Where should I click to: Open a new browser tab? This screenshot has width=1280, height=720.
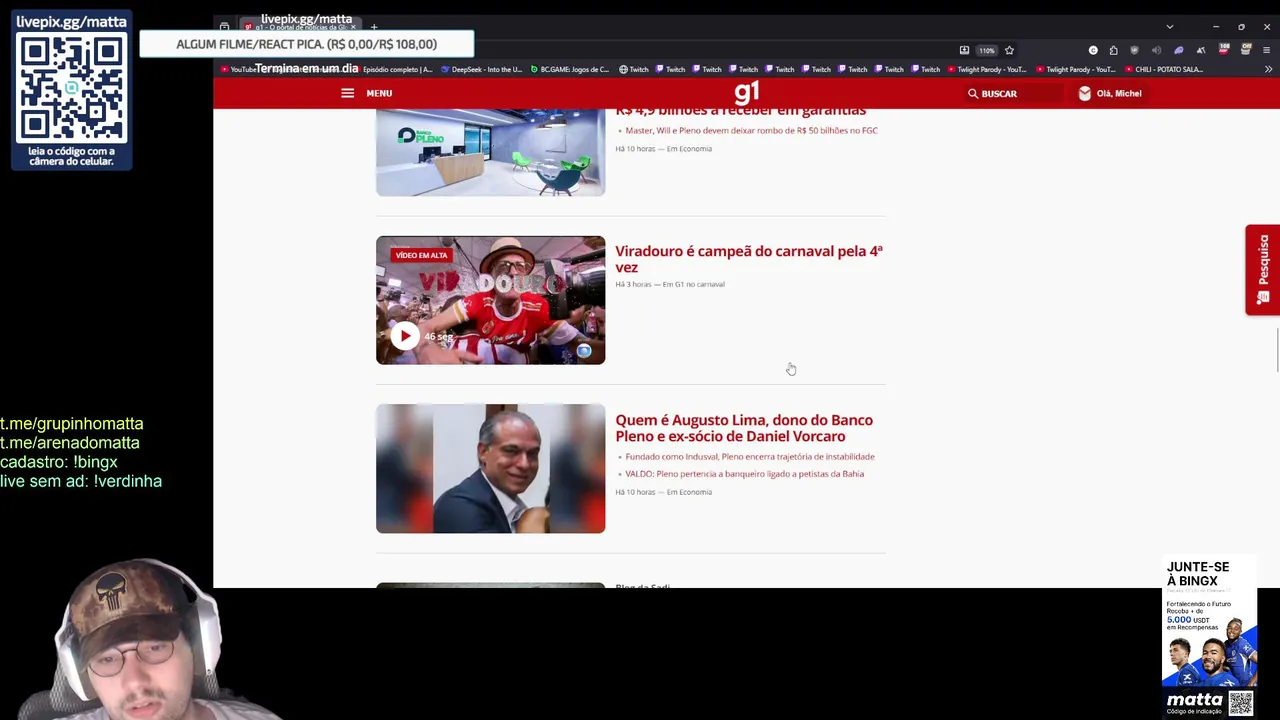click(374, 26)
